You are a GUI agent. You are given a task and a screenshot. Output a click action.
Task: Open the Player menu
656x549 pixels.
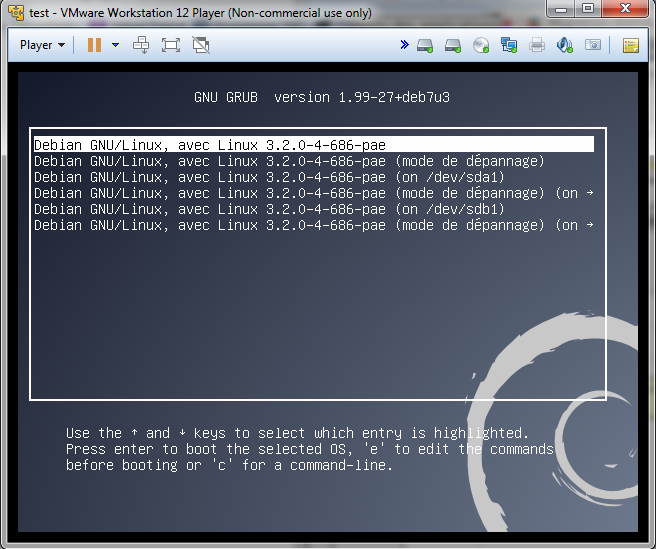(x=42, y=45)
